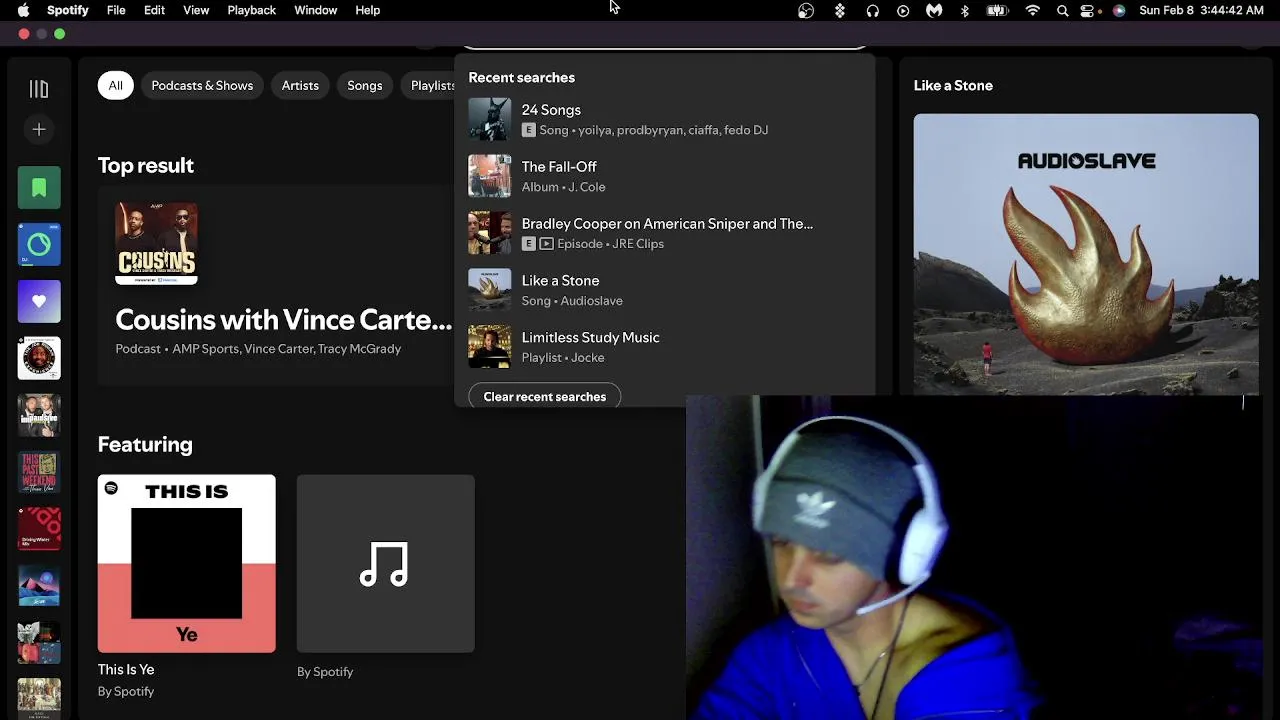Click 24 Songs artwork thumbnail
Image resolution: width=1280 pixels, height=720 pixels.
(x=489, y=119)
